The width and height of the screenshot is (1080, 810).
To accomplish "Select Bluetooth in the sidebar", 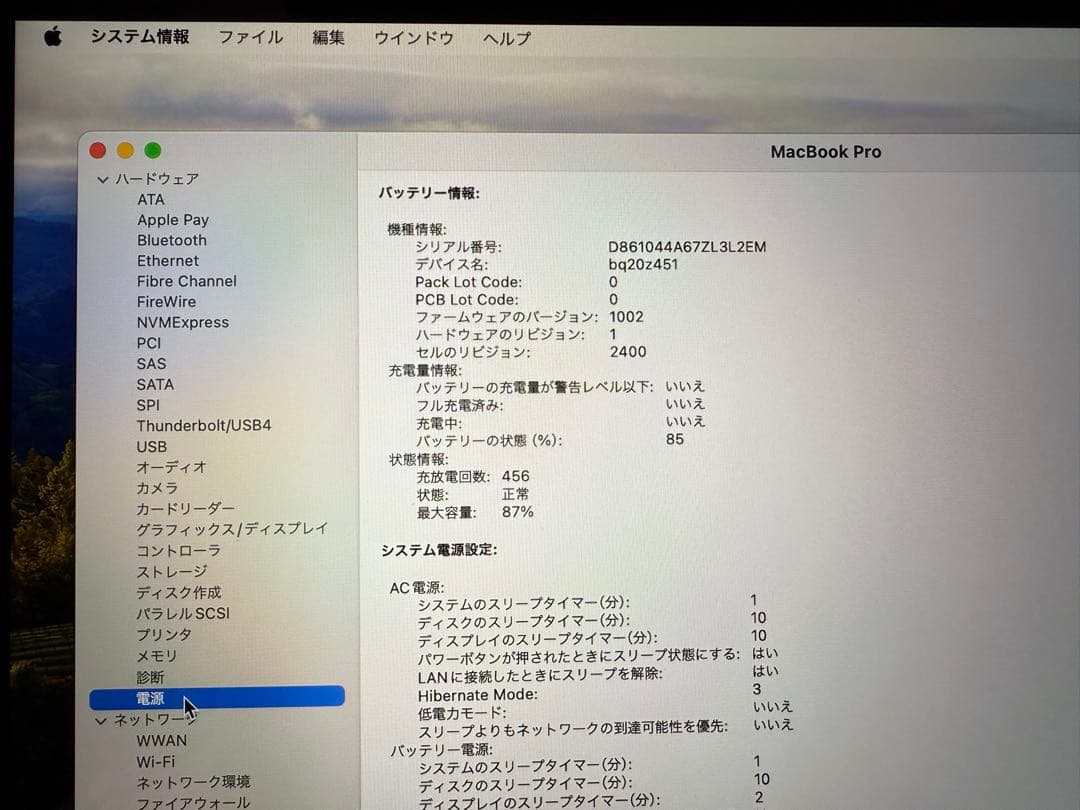I will coord(172,240).
